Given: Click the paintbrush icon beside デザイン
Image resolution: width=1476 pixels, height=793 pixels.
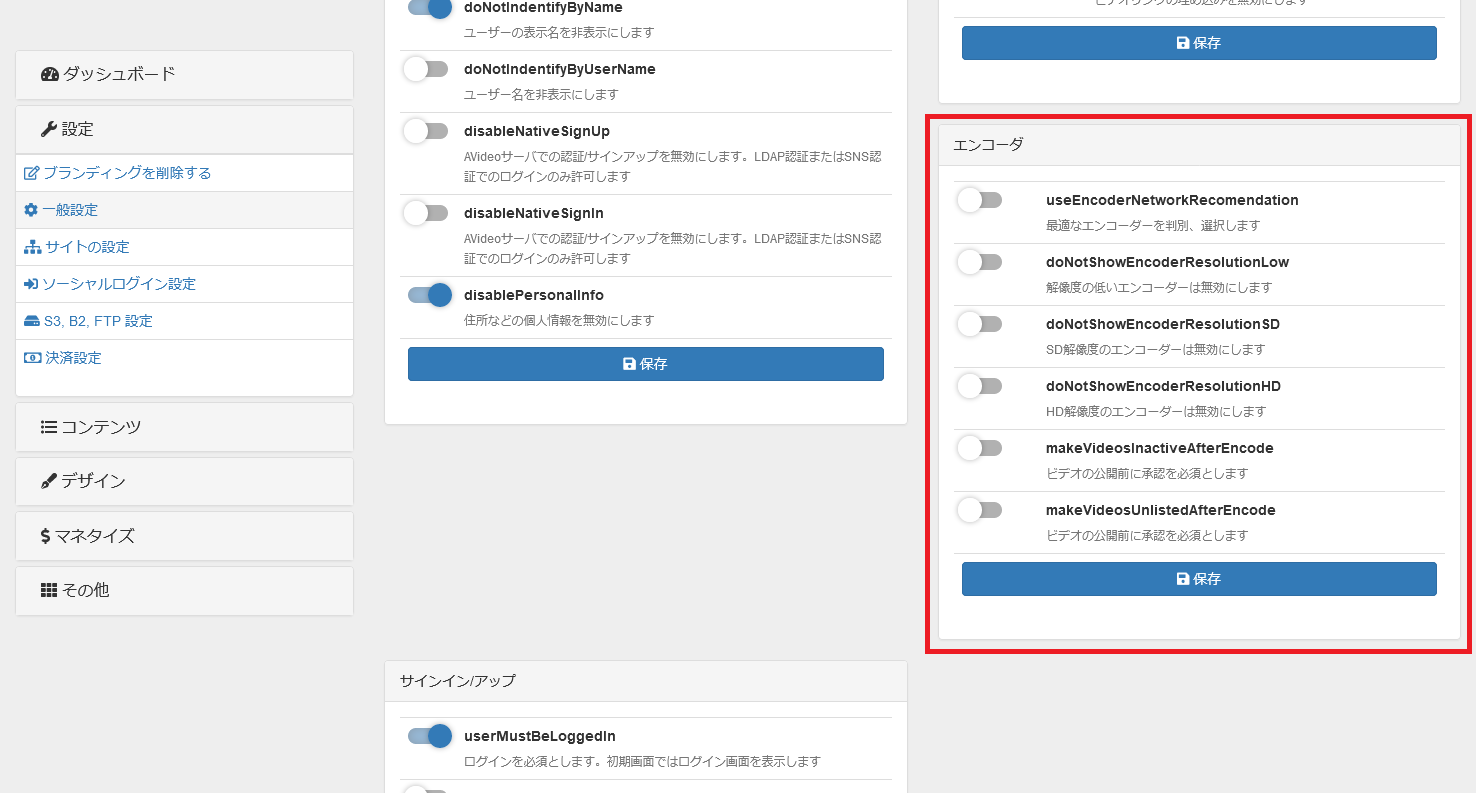Looking at the screenshot, I should tap(49, 481).
